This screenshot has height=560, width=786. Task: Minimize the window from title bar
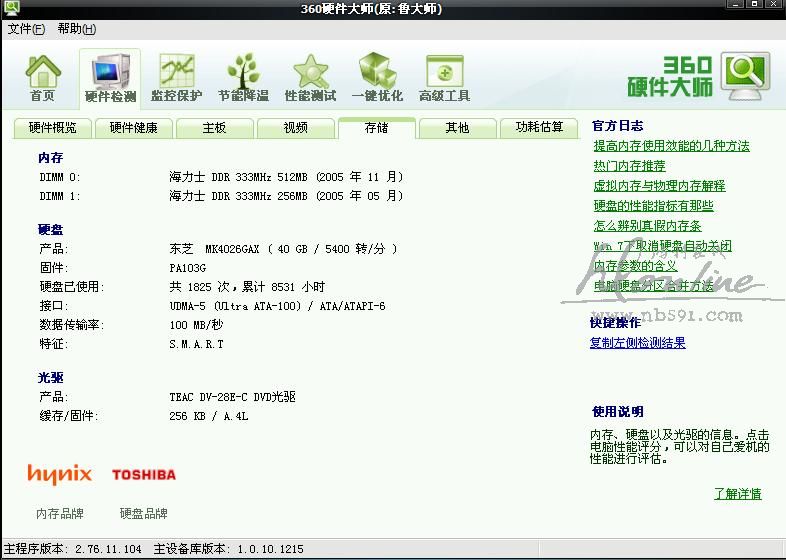point(735,4)
